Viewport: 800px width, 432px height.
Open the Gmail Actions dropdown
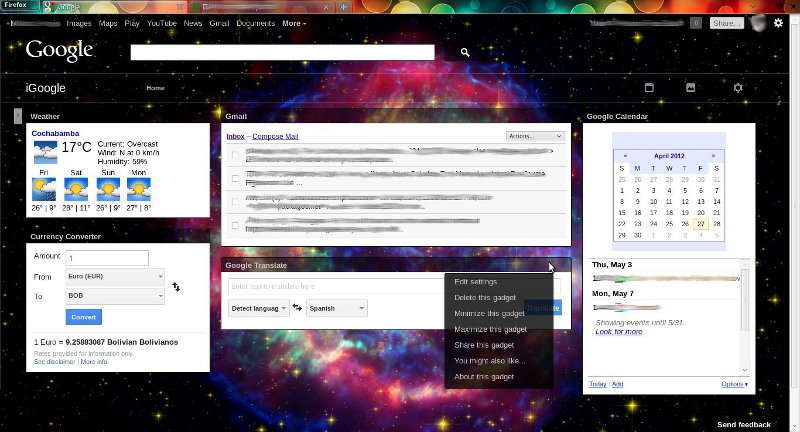(x=535, y=136)
